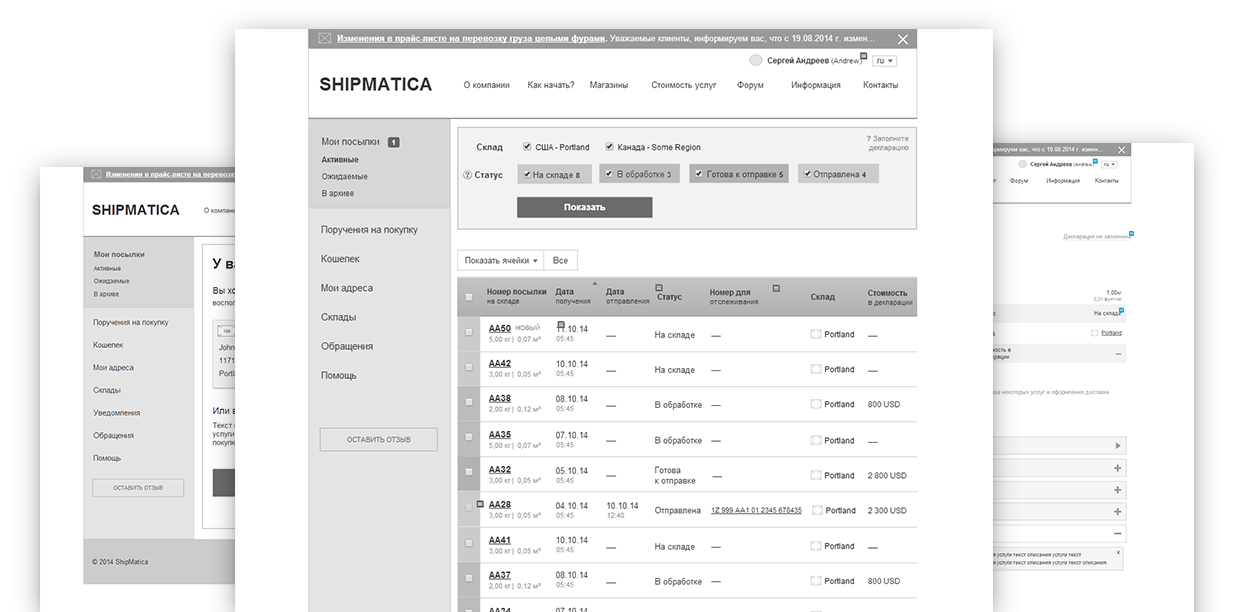Screen dimensions: 1241x612
Task: Click the Portland flag icon in the AA50 row
Action: click(816, 334)
